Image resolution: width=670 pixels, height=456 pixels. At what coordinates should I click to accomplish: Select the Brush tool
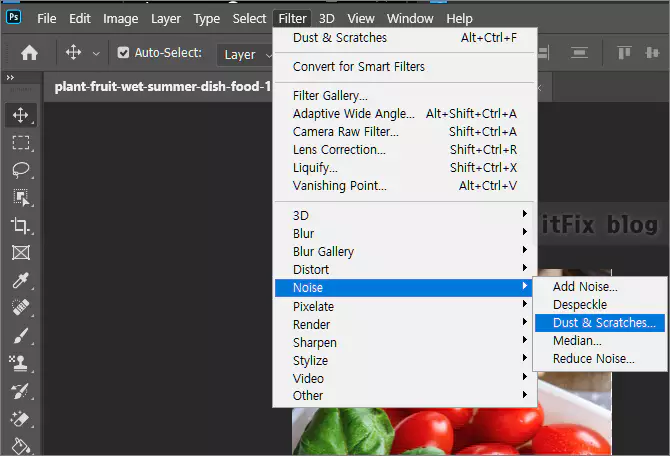click(x=21, y=335)
